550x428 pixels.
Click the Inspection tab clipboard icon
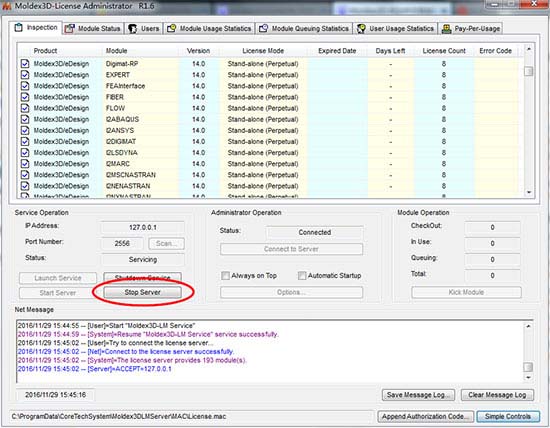(19, 27)
